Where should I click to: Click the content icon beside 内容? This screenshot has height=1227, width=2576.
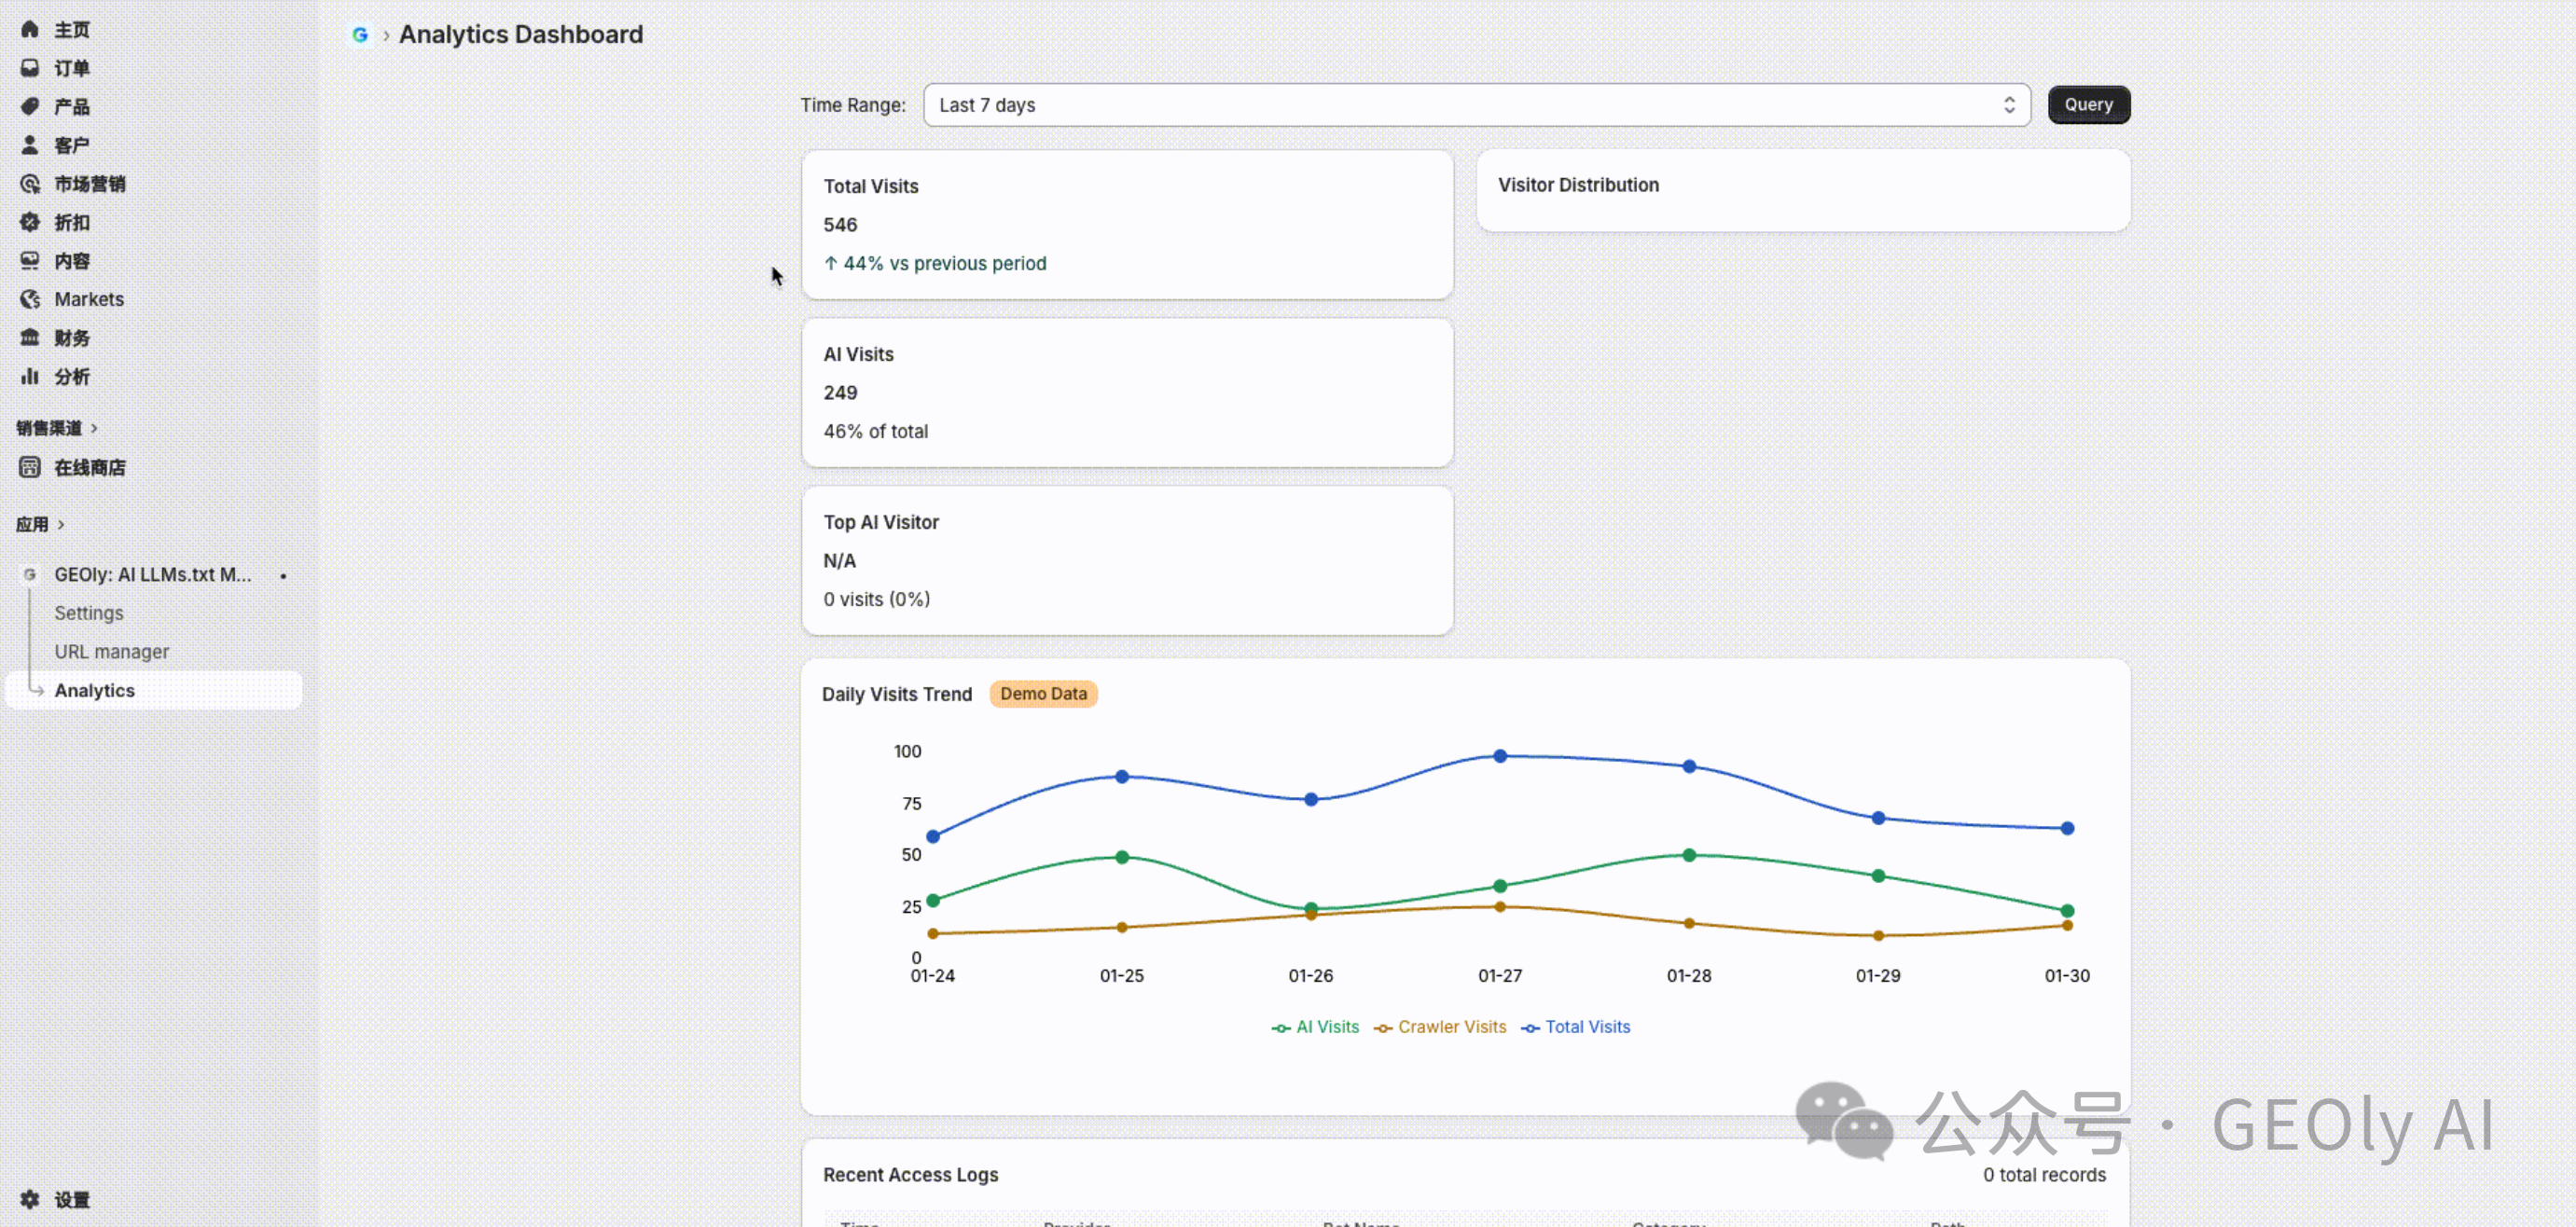click(30, 261)
